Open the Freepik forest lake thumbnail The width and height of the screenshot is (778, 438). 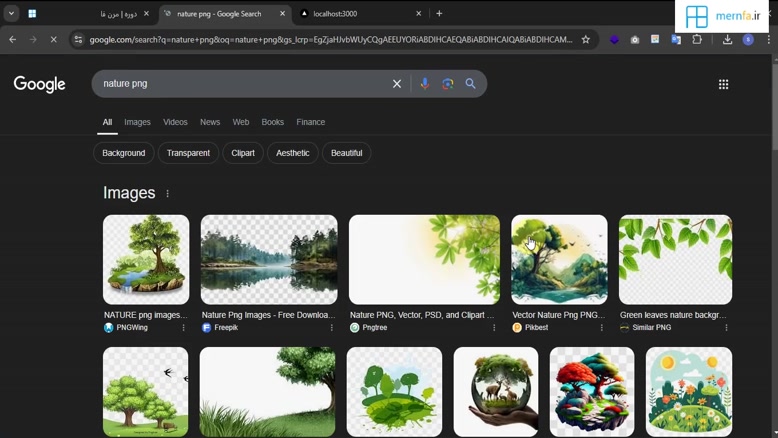(269, 259)
